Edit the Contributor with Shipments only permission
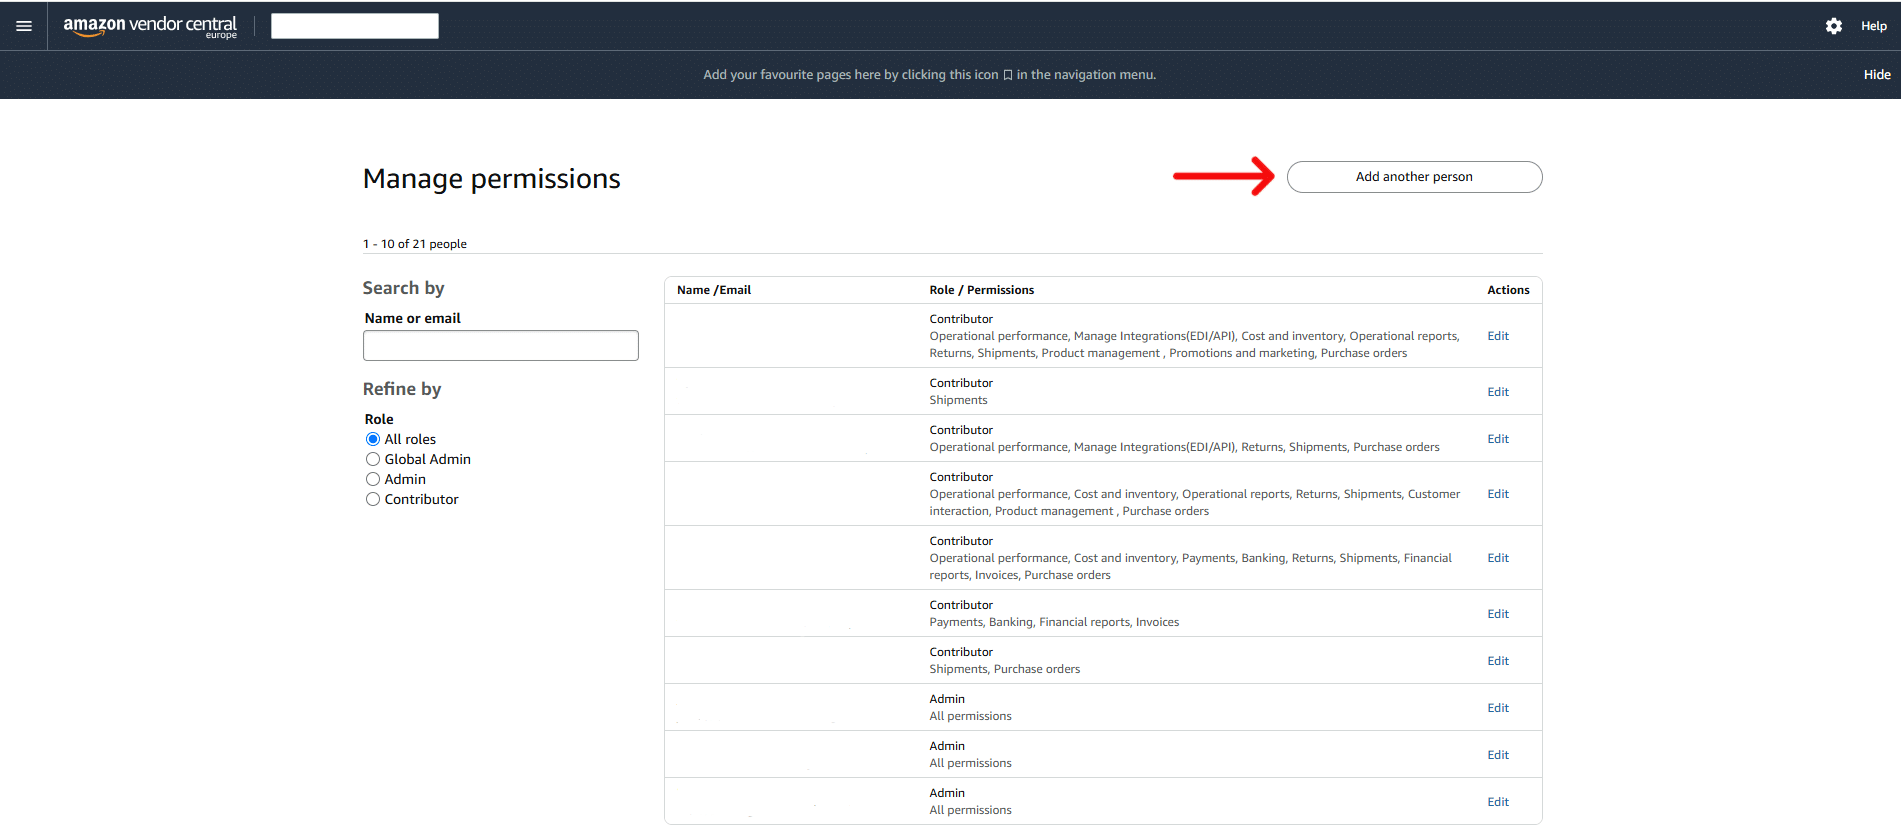 click(x=1497, y=392)
